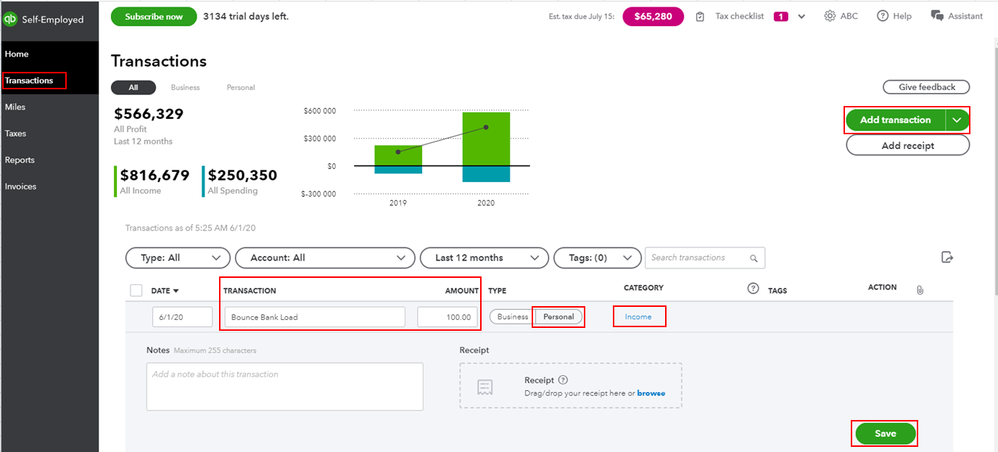Viewport: 998px width, 452px height.
Task: Click the search magnifier icon
Action: tap(755, 258)
